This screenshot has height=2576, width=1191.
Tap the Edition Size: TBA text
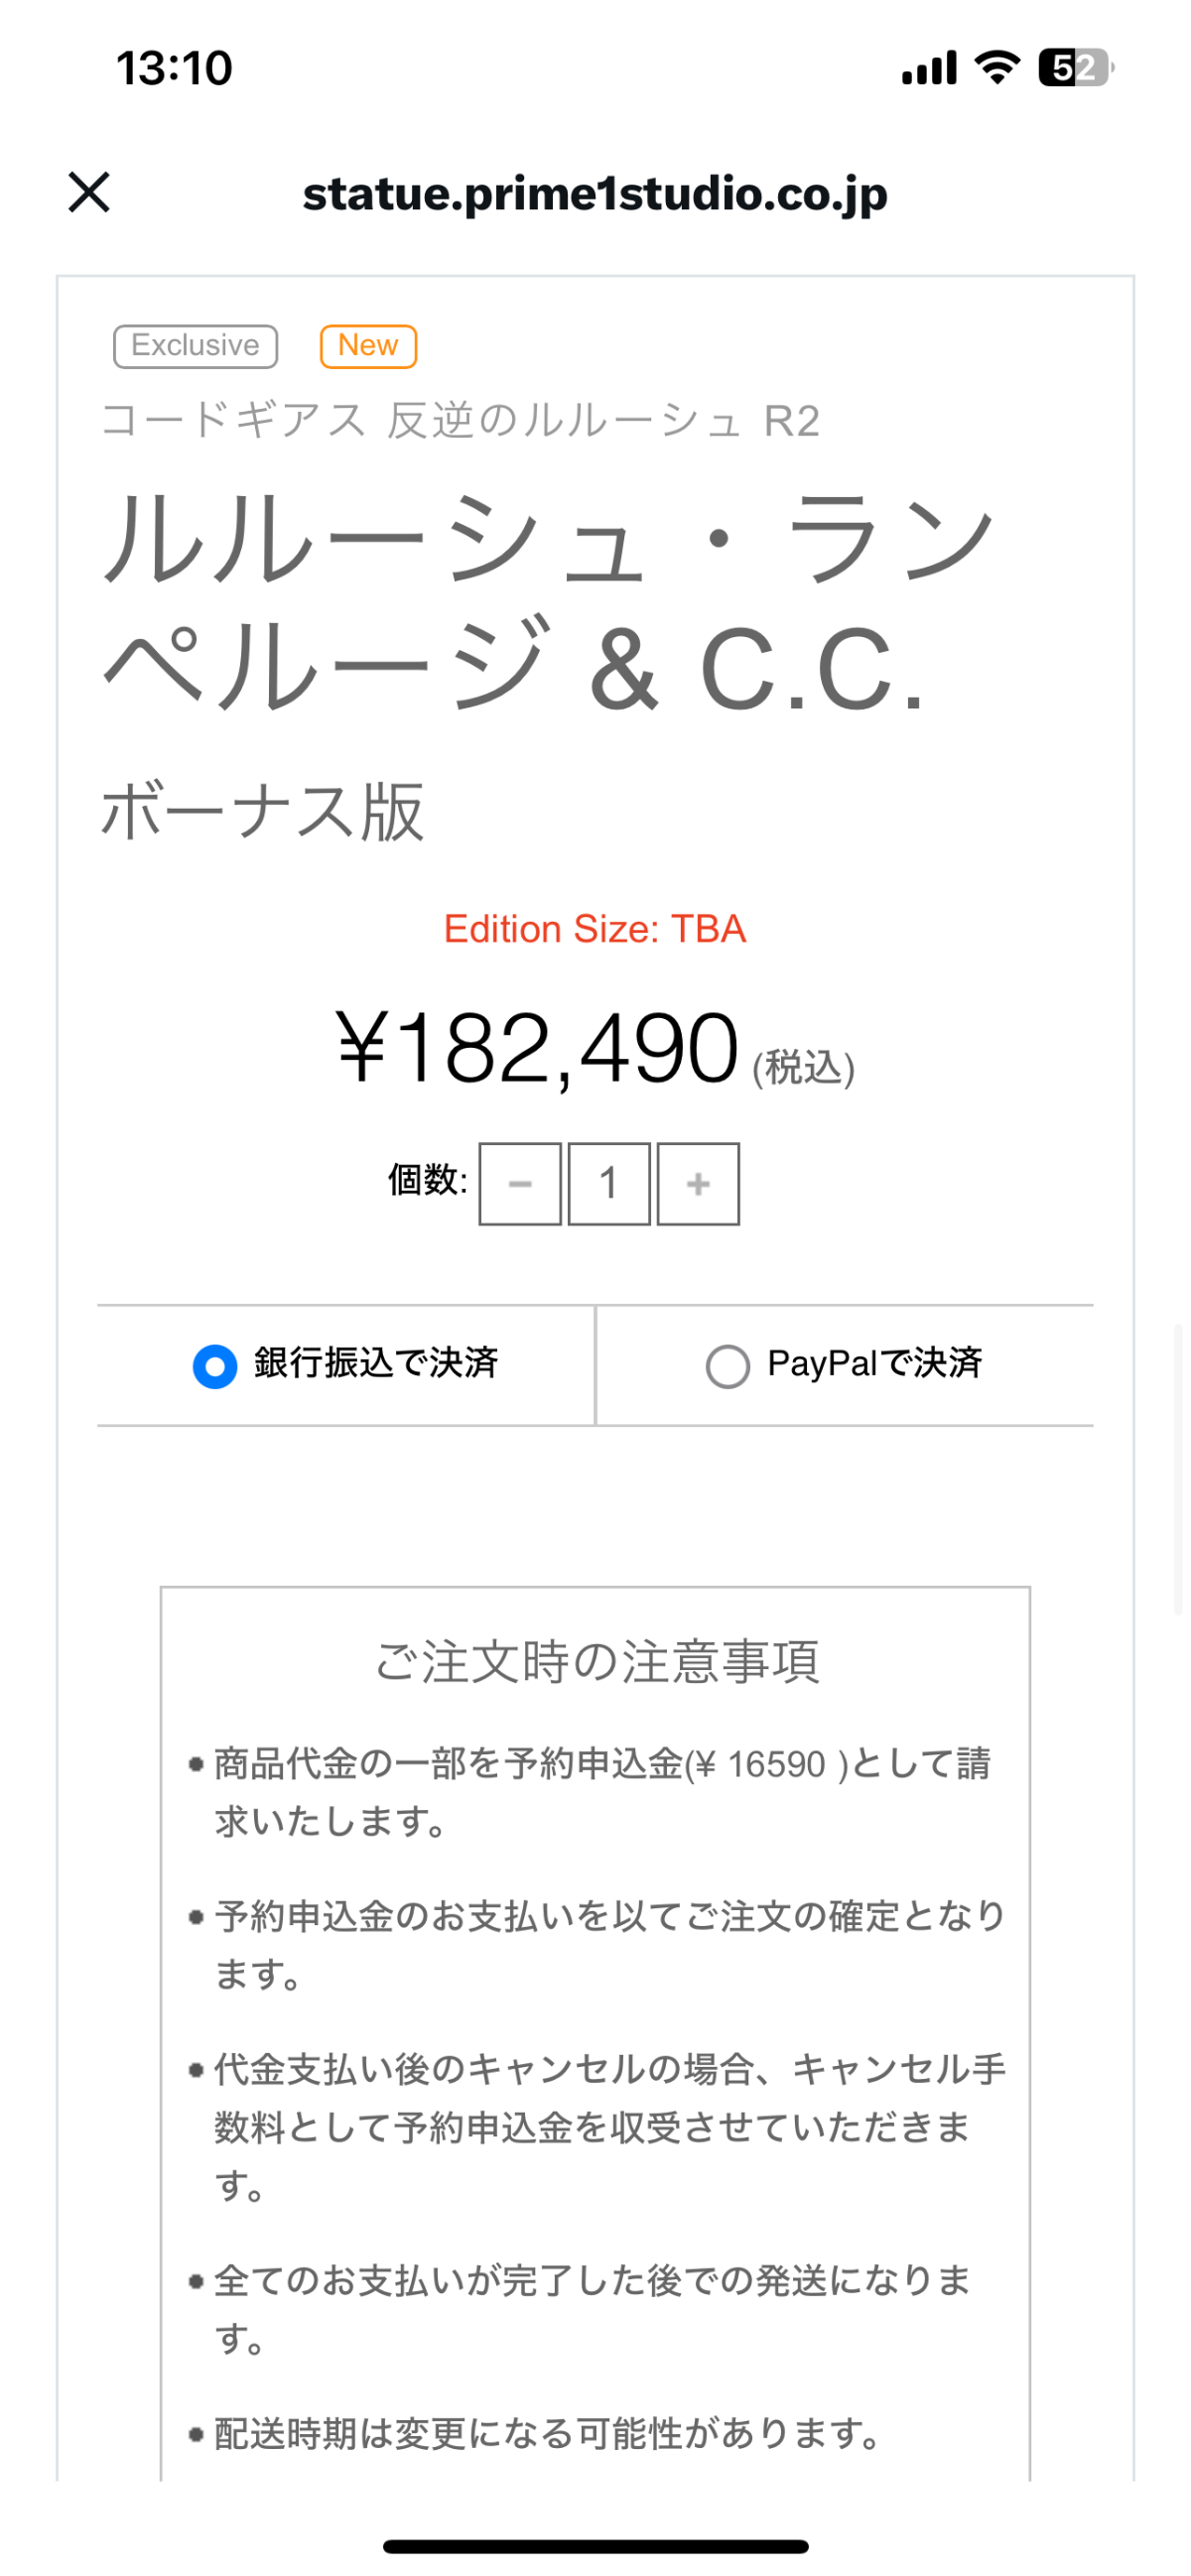point(595,929)
